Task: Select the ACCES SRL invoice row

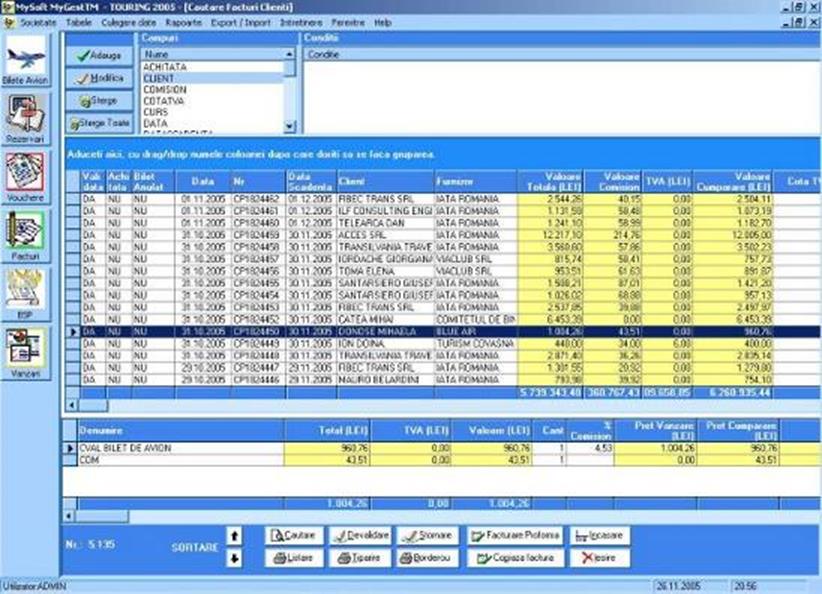Action: 443,235
